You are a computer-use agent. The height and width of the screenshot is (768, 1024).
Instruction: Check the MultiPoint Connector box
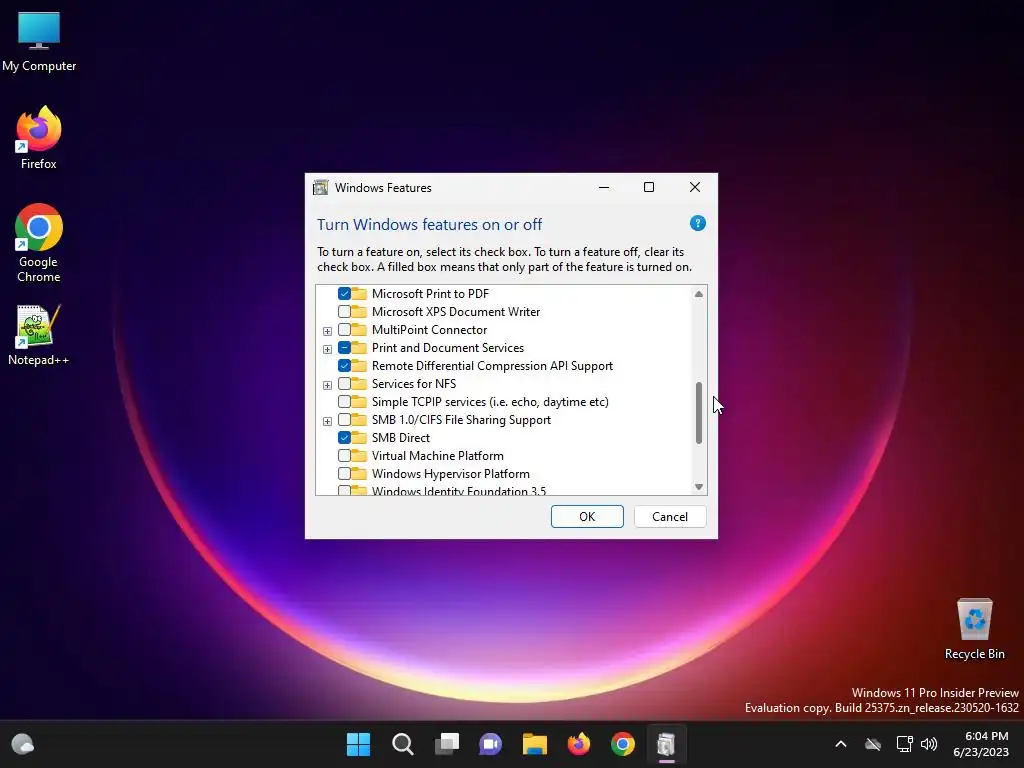(x=344, y=330)
